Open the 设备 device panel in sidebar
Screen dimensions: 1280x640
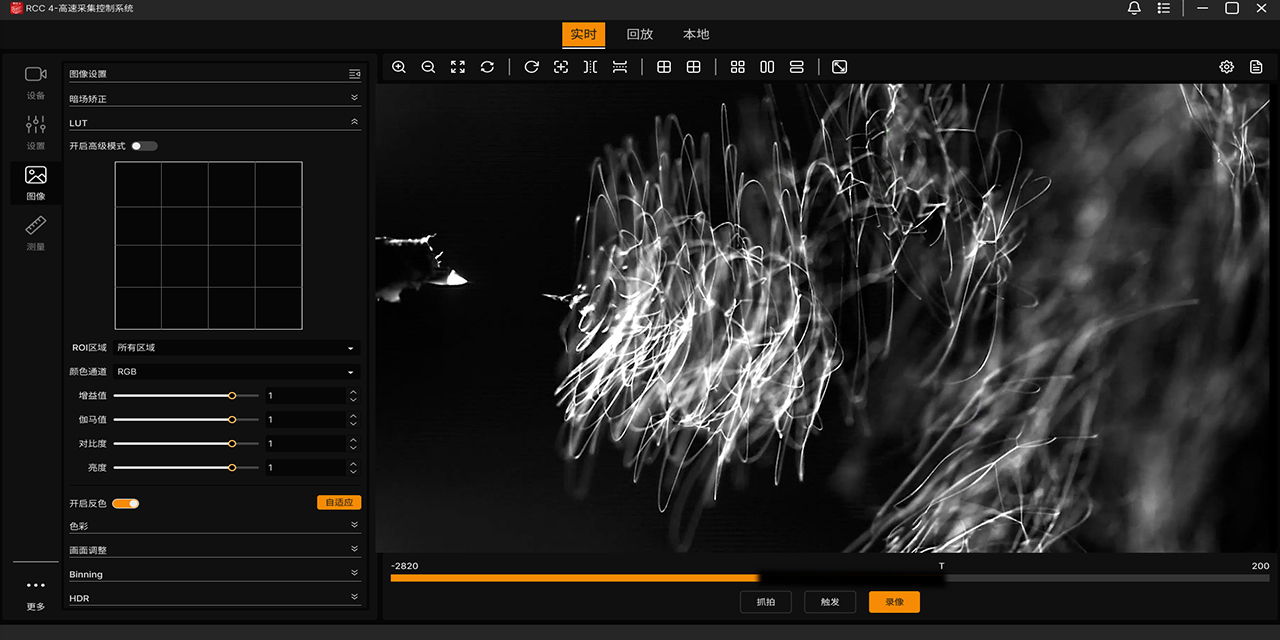pos(36,82)
